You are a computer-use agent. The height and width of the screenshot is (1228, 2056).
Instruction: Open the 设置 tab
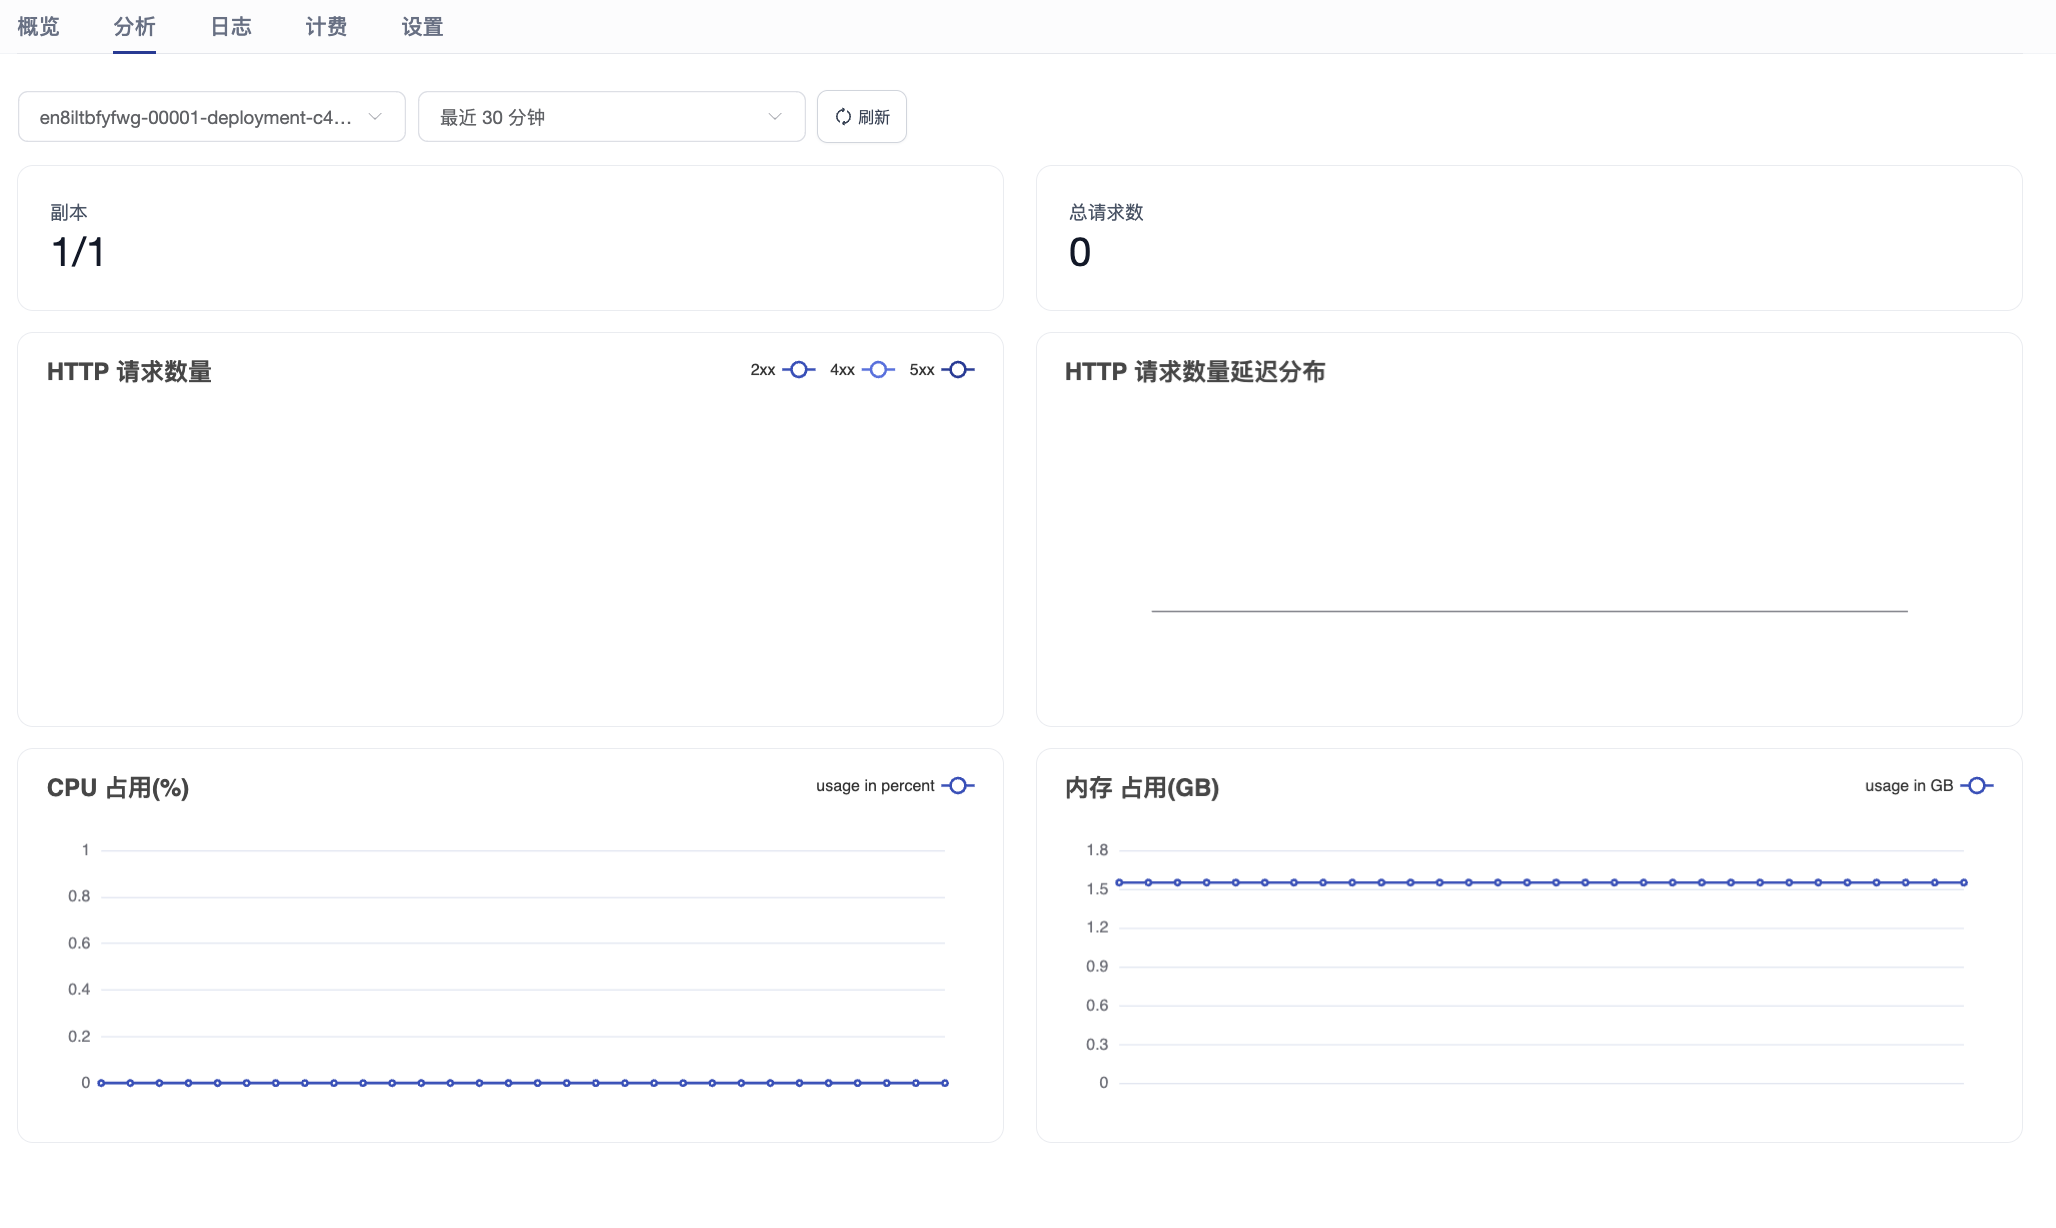click(x=421, y=27)
